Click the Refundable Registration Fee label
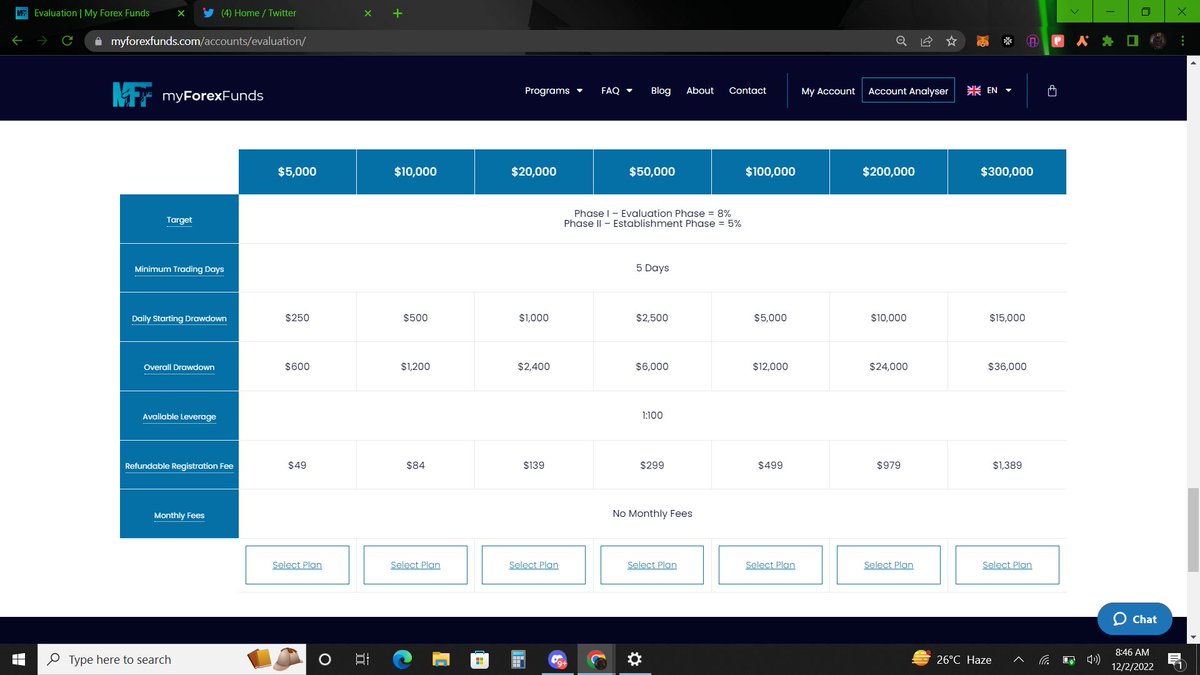 [179, 466]
